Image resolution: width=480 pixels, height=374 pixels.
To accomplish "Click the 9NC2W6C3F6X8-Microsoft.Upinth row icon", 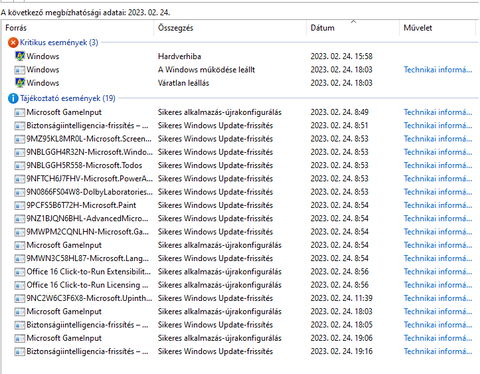I will pos(20,298).
